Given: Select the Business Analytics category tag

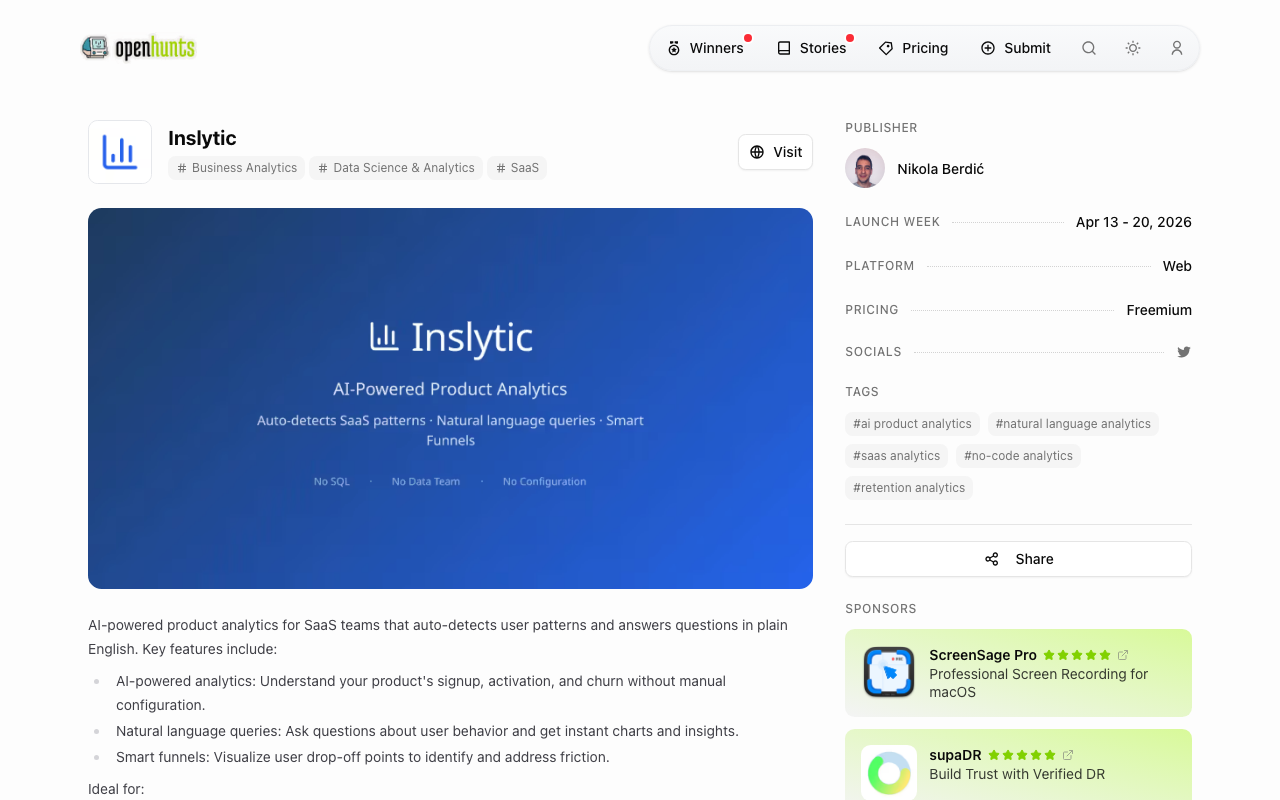Looking at the screenshot, I should (x=237, y=168).
